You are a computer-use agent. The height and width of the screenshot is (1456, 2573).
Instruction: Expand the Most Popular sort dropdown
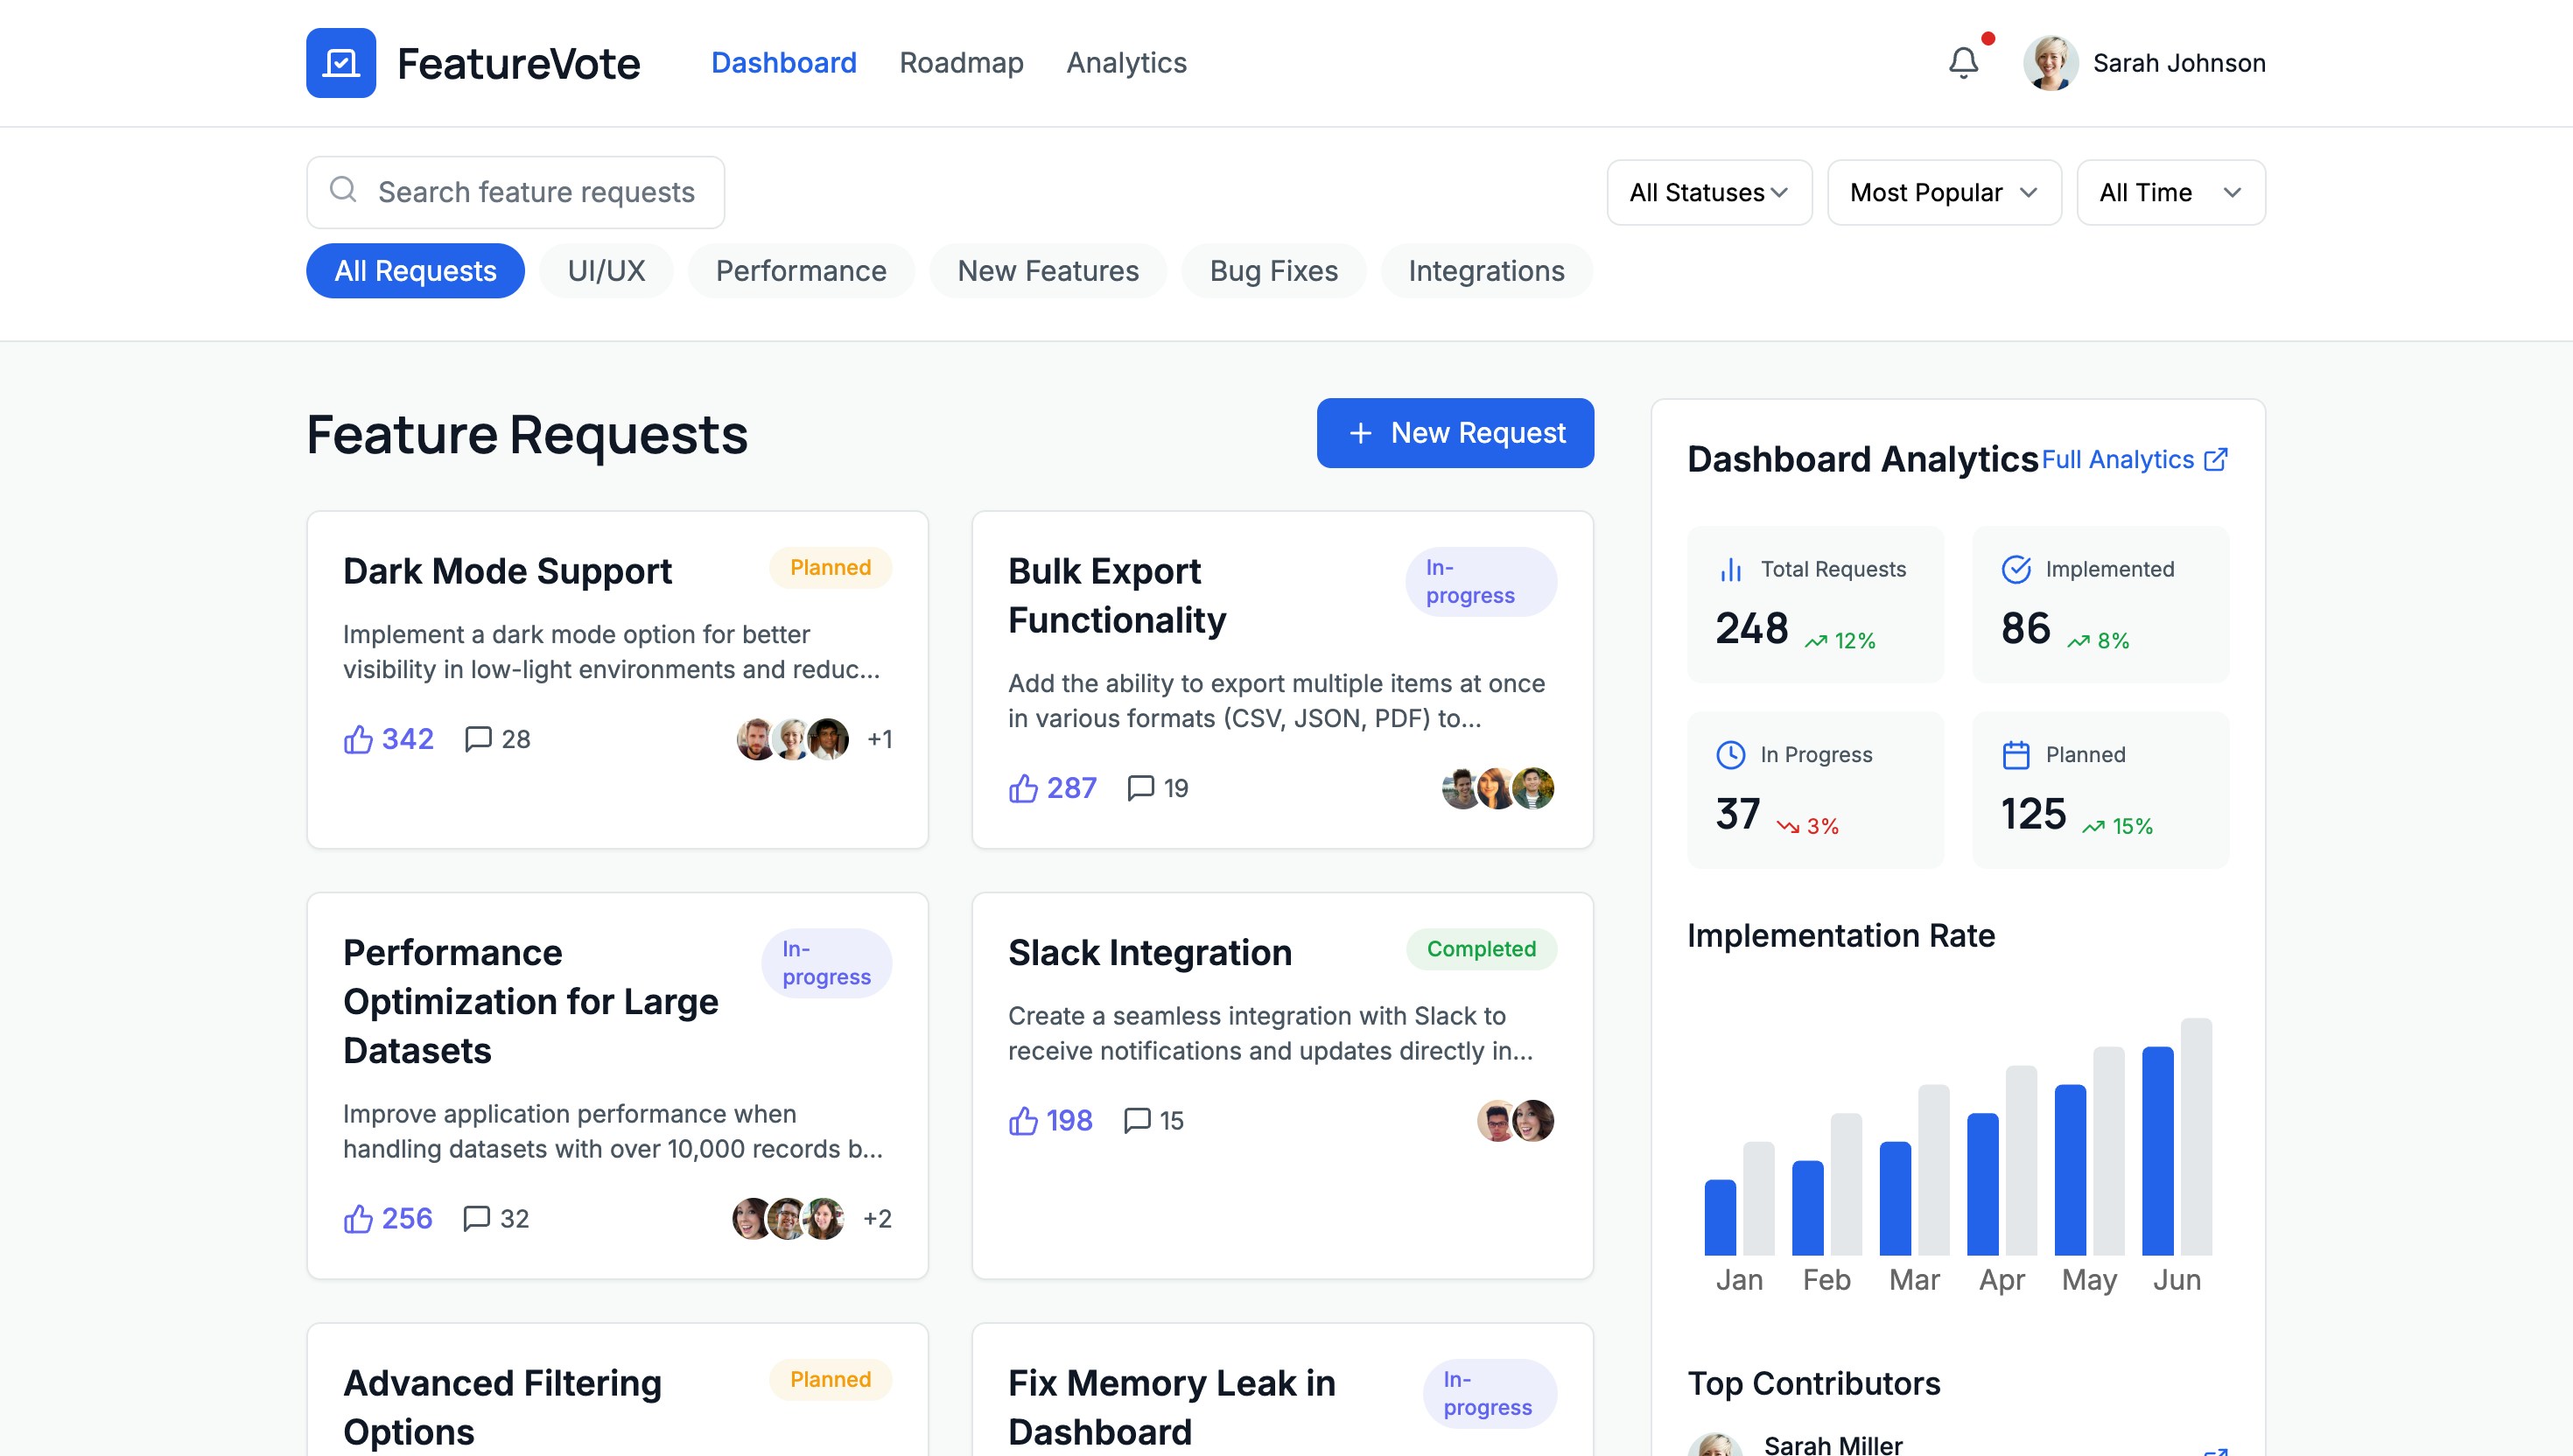click(1943, 192)
